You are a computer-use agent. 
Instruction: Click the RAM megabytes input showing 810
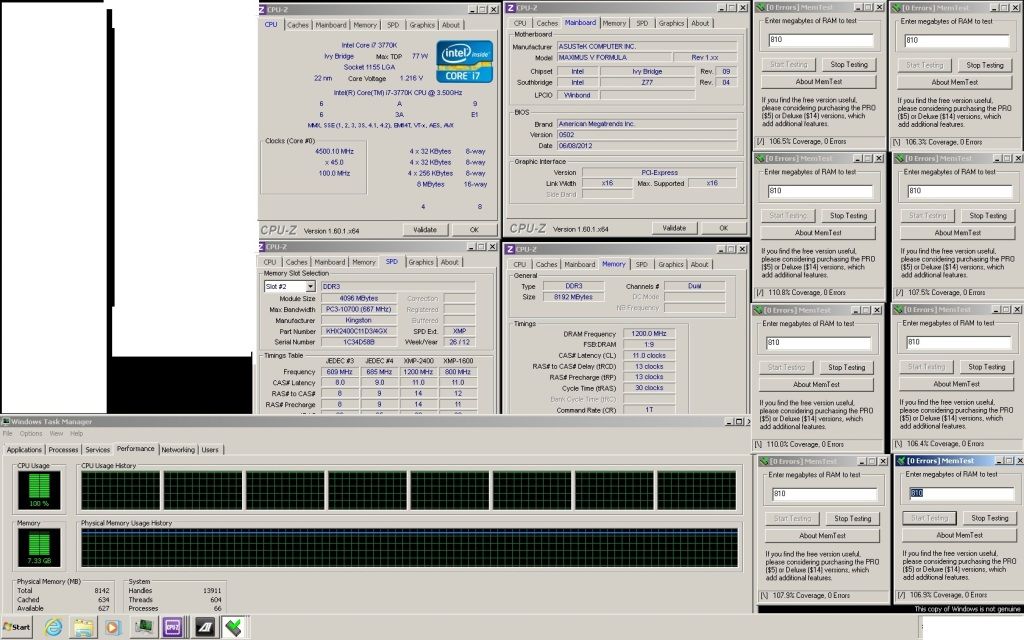pos(822,40)
